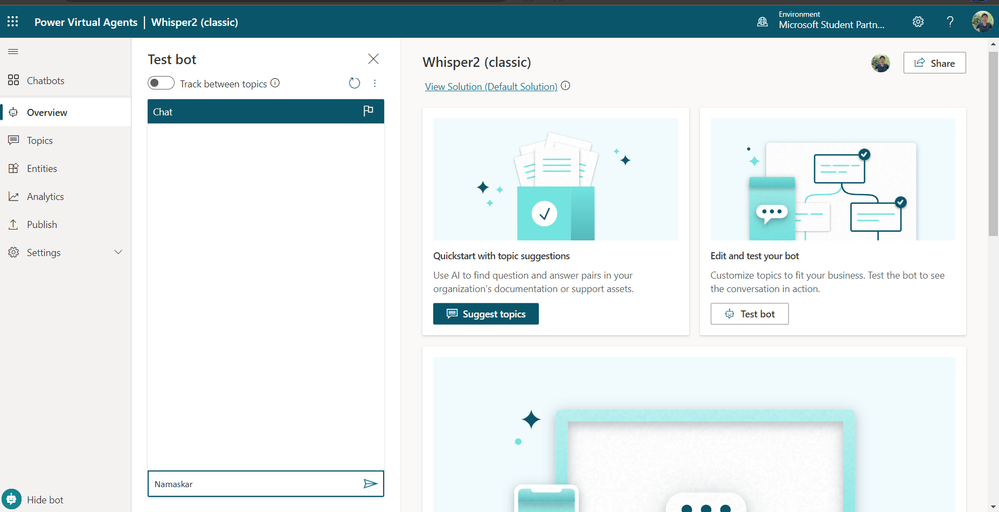
Task: Click the Settings gear icon in sidebar
Action: point(13,253)
